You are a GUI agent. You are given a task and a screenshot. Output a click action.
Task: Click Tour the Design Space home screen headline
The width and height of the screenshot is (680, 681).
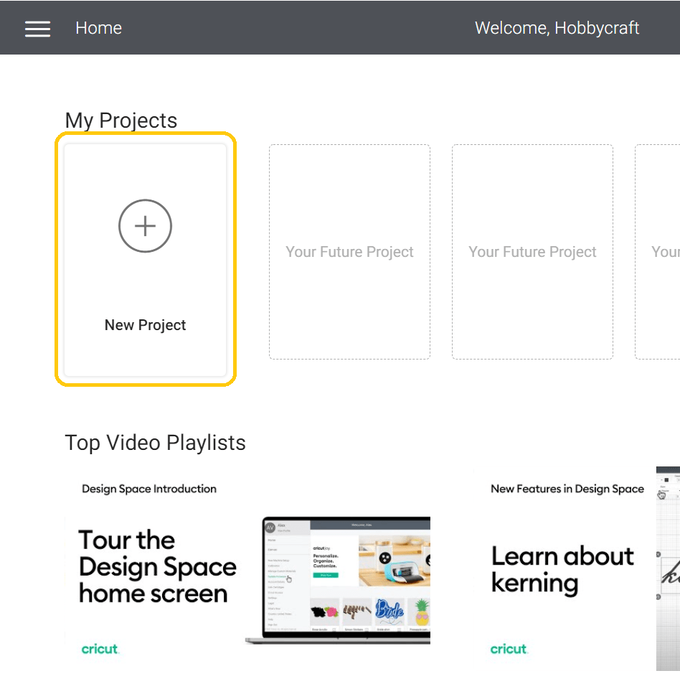pos(157,567)
